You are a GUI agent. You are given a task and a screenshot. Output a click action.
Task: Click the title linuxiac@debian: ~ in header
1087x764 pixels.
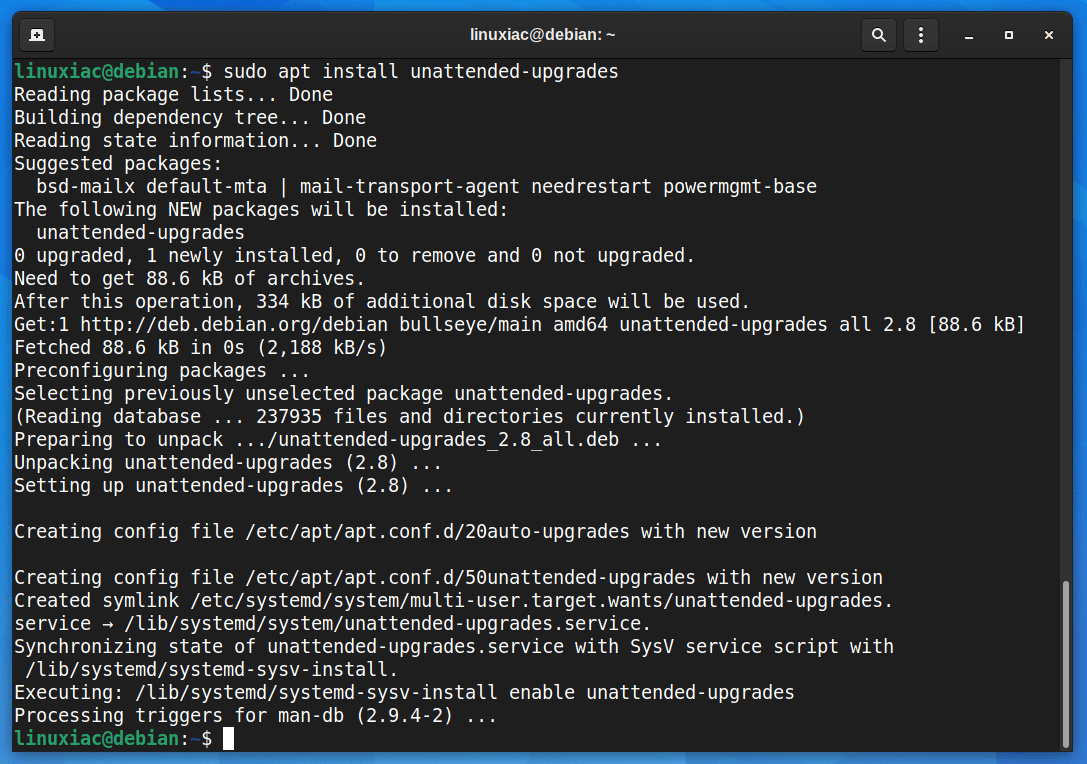(x=543, y=33)
